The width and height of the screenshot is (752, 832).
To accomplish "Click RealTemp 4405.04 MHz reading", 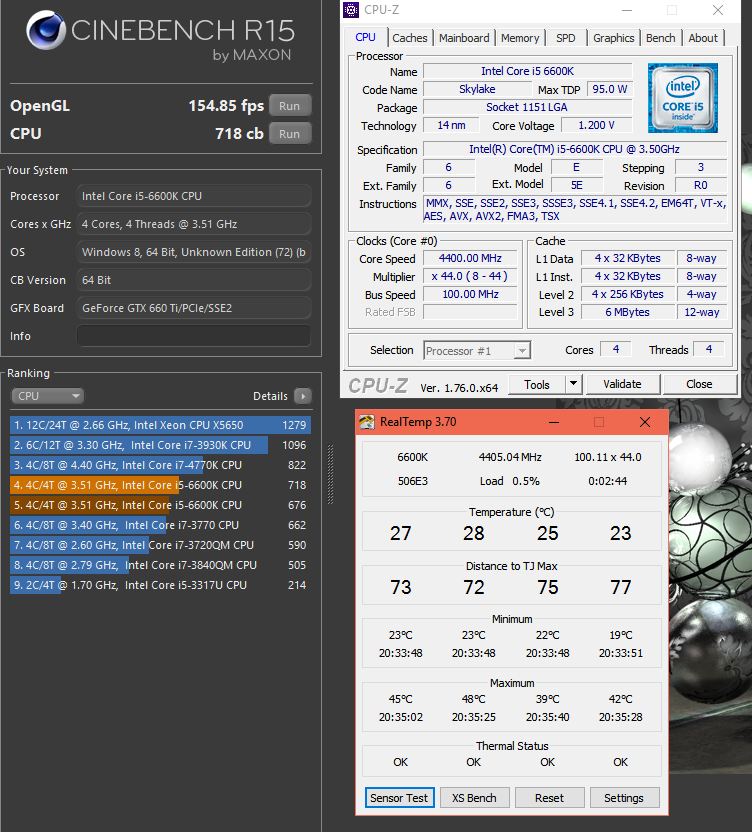I will (x=510, y=457).
